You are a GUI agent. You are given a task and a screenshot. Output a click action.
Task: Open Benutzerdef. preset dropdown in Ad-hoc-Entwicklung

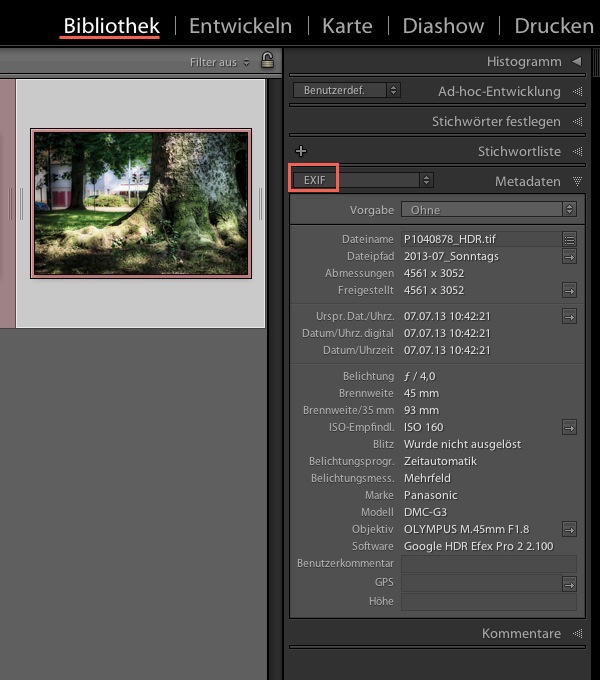pos(346,90)
